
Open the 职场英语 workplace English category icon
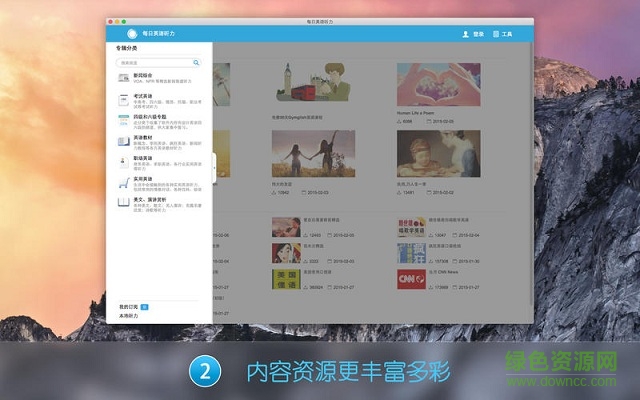[x=124, y=162]
